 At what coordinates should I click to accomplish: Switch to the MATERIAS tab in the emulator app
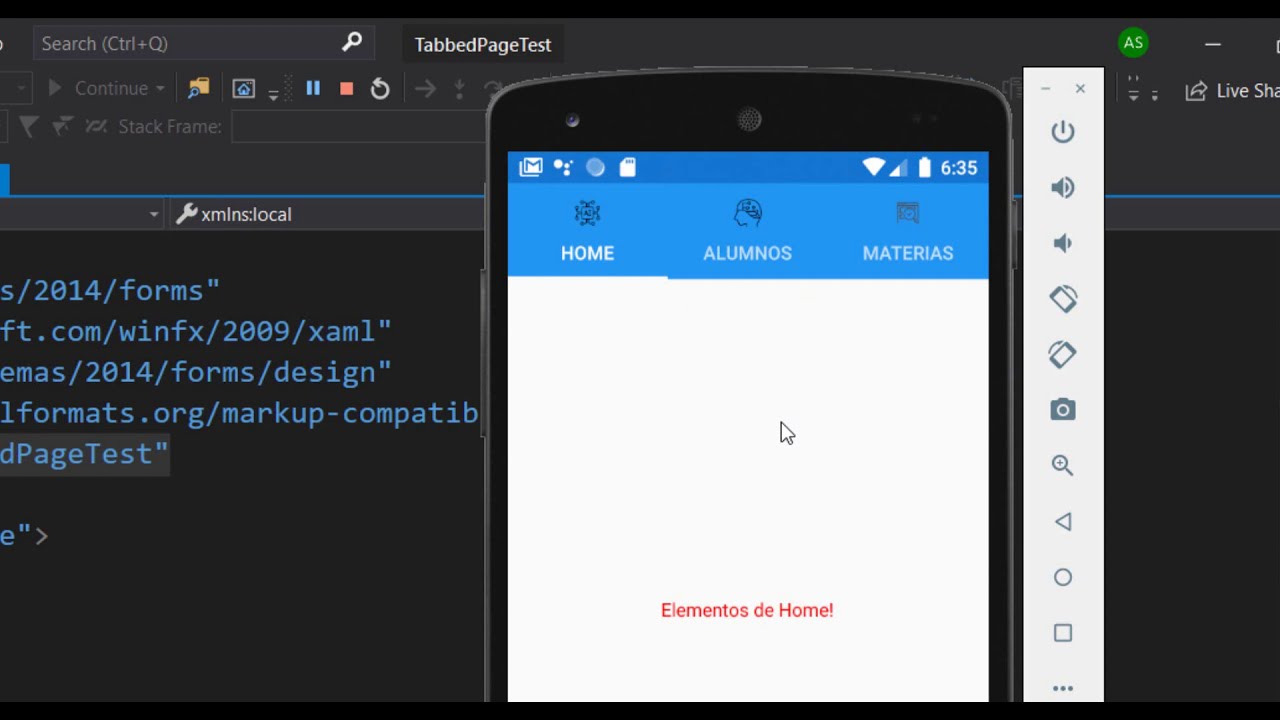pos(908,233)
